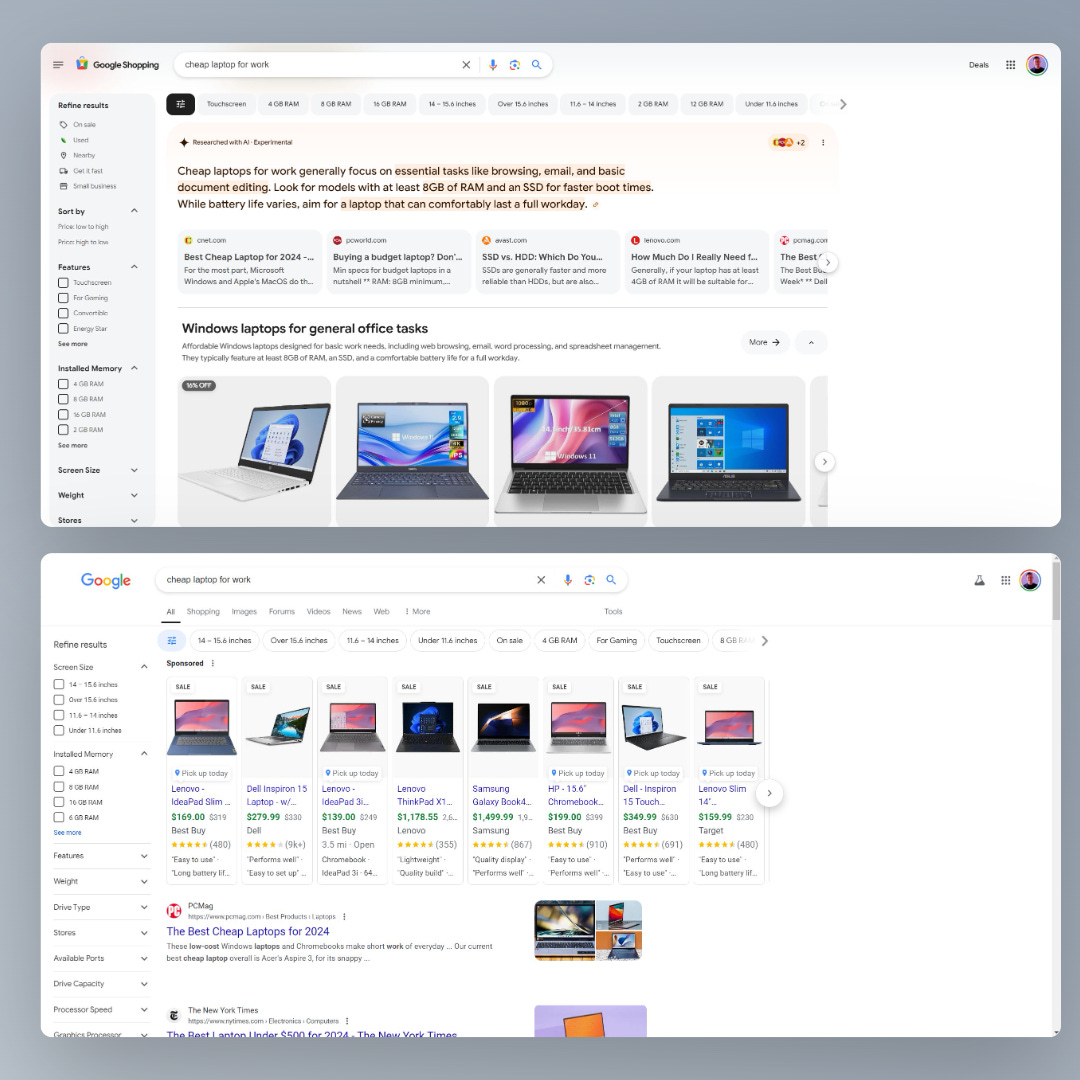Check the Energy Star feature box
1080x1080 pixels.
pyautogui.click(x=63, y=329)
